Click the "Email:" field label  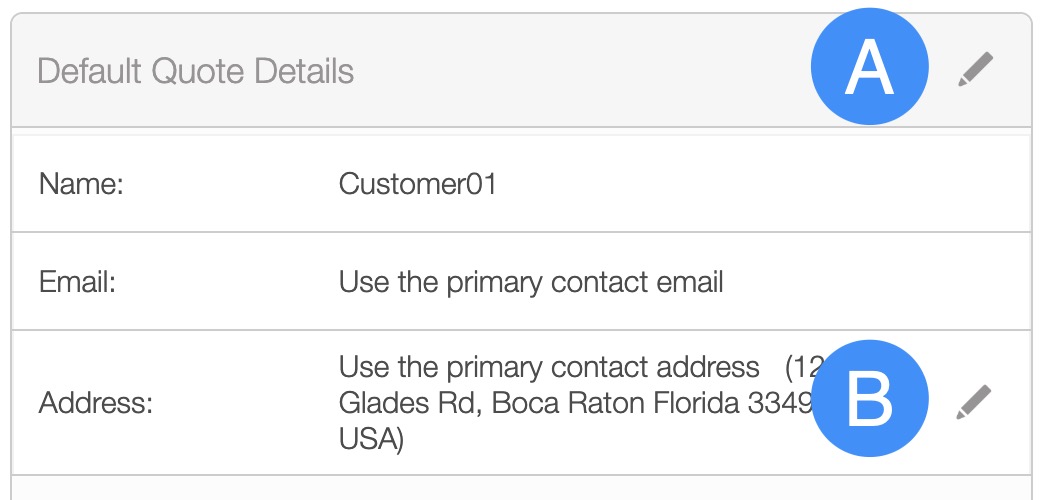tap(78, 282)
